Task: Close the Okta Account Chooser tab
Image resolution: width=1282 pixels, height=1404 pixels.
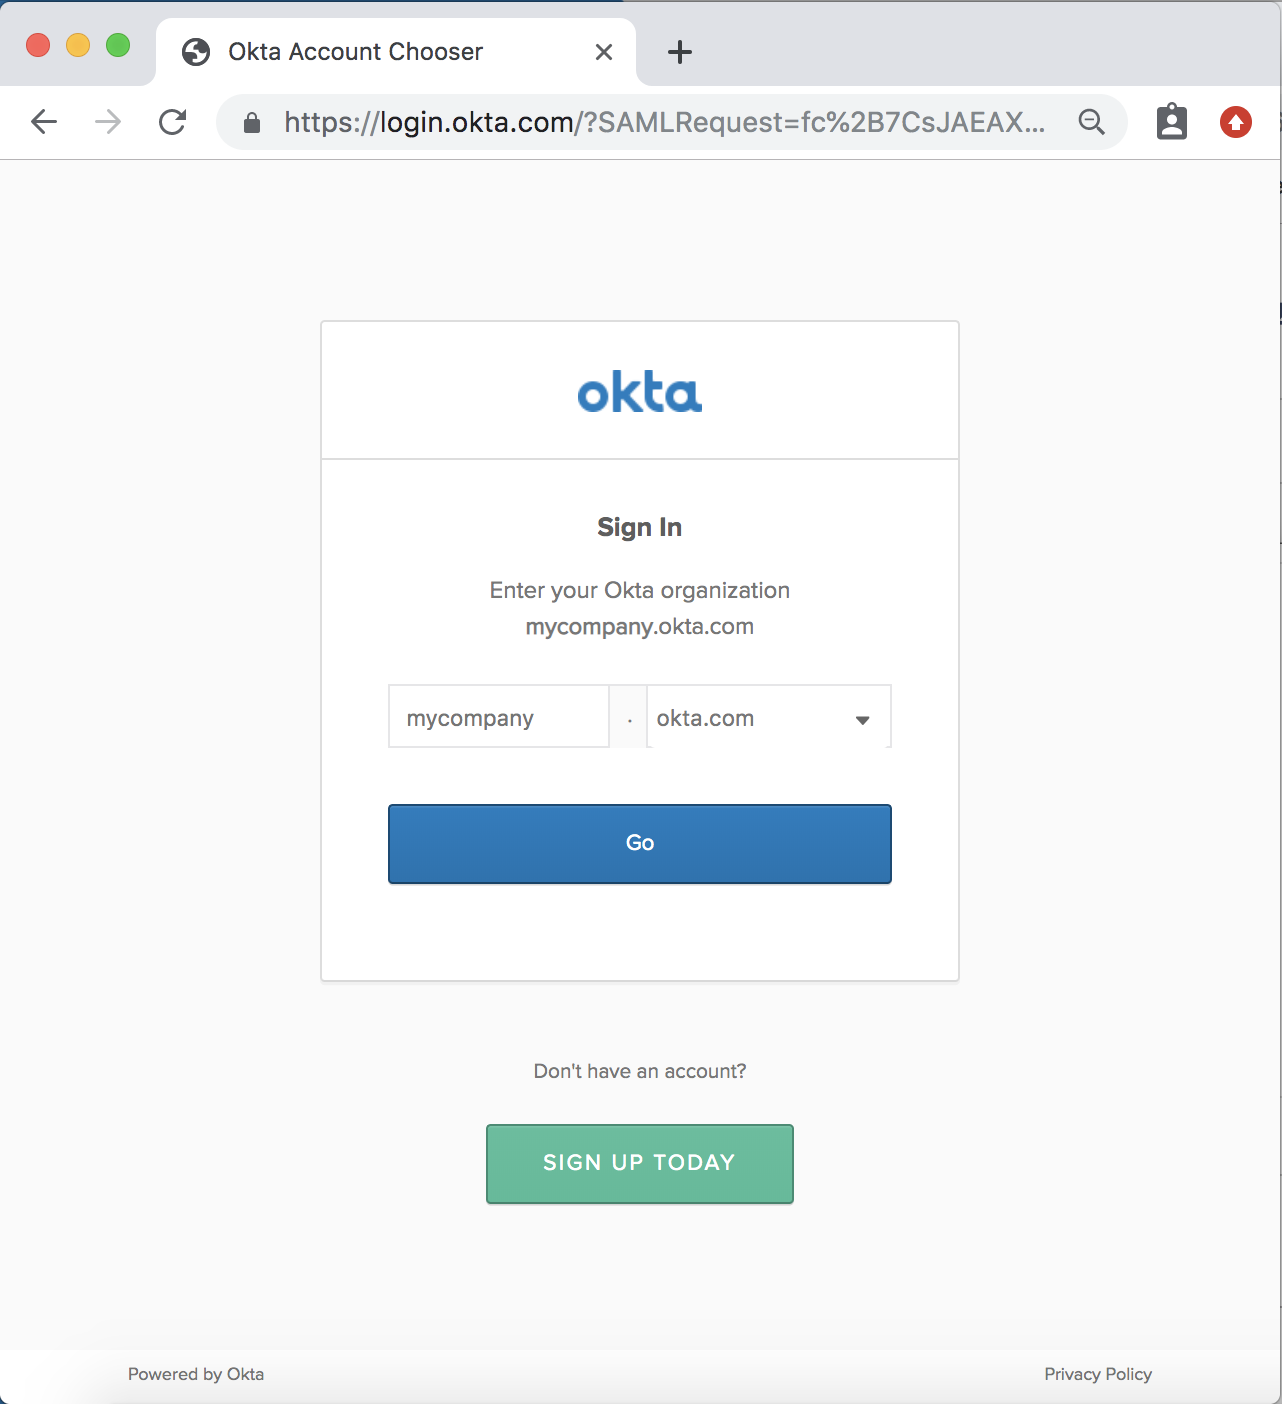Action: point(604,52)
